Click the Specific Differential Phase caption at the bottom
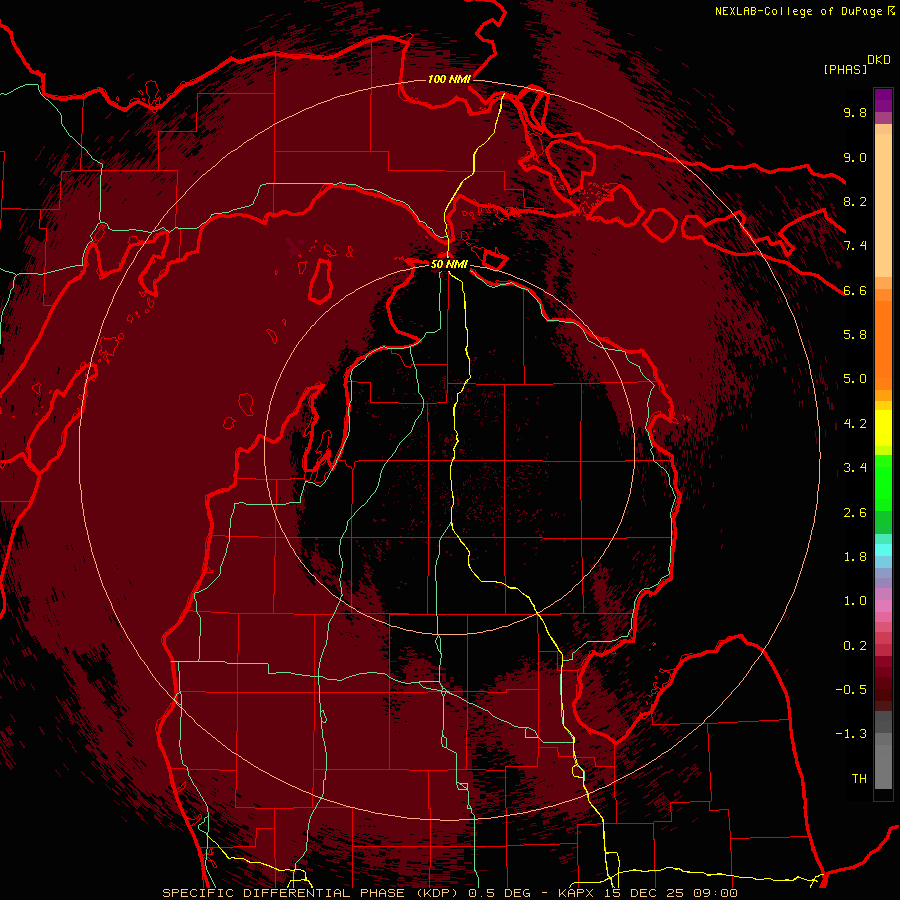 pos(449,893)
